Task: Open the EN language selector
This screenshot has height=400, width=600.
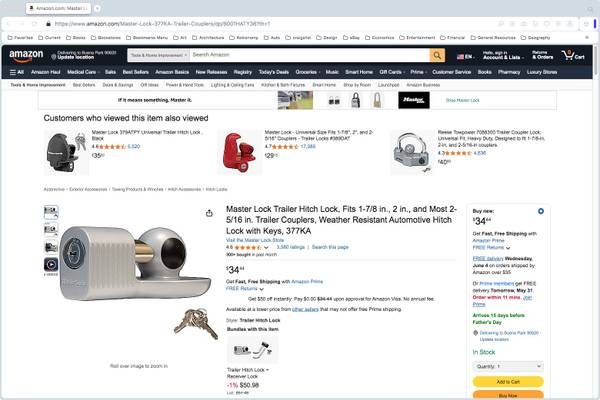Action: (465, 56)
